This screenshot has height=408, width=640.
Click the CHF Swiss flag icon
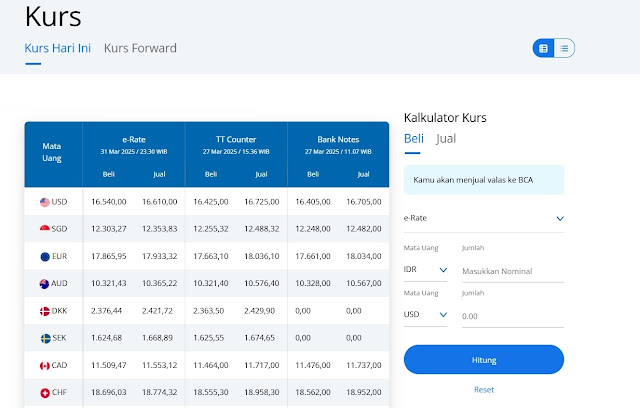click(45, 393)
